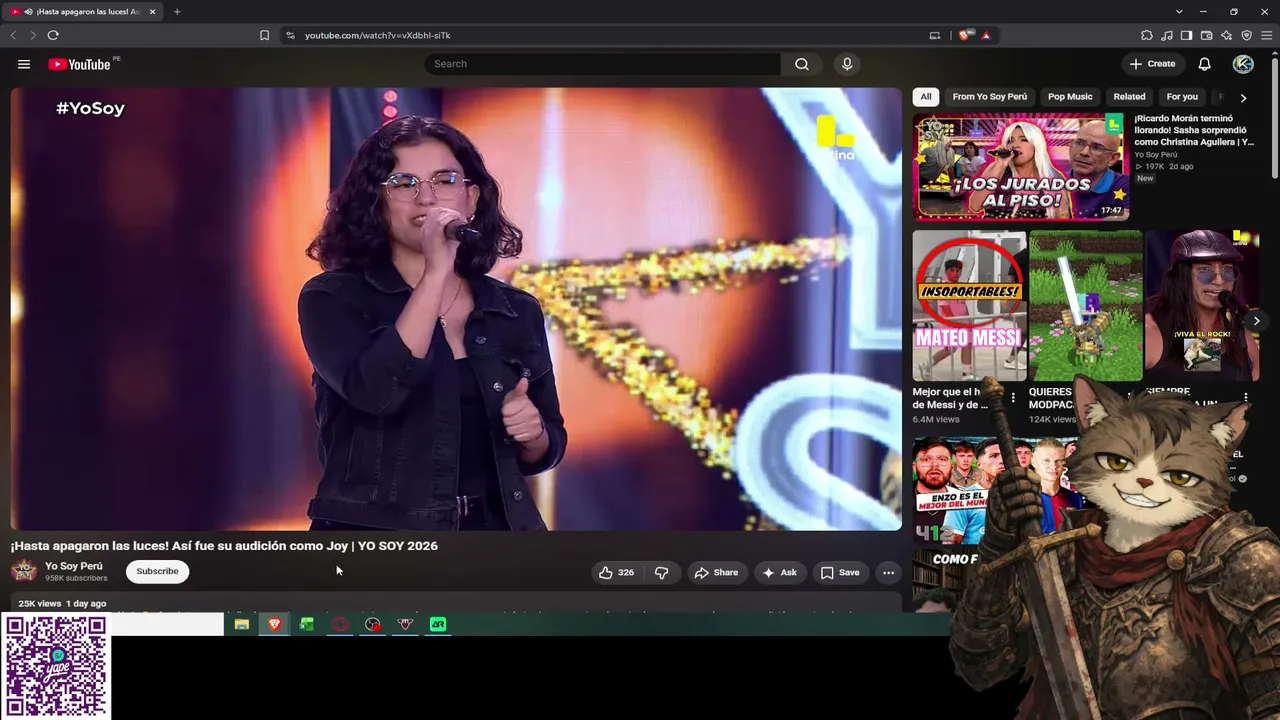Click the 25K views 1 day ago text

pos(62,604)
